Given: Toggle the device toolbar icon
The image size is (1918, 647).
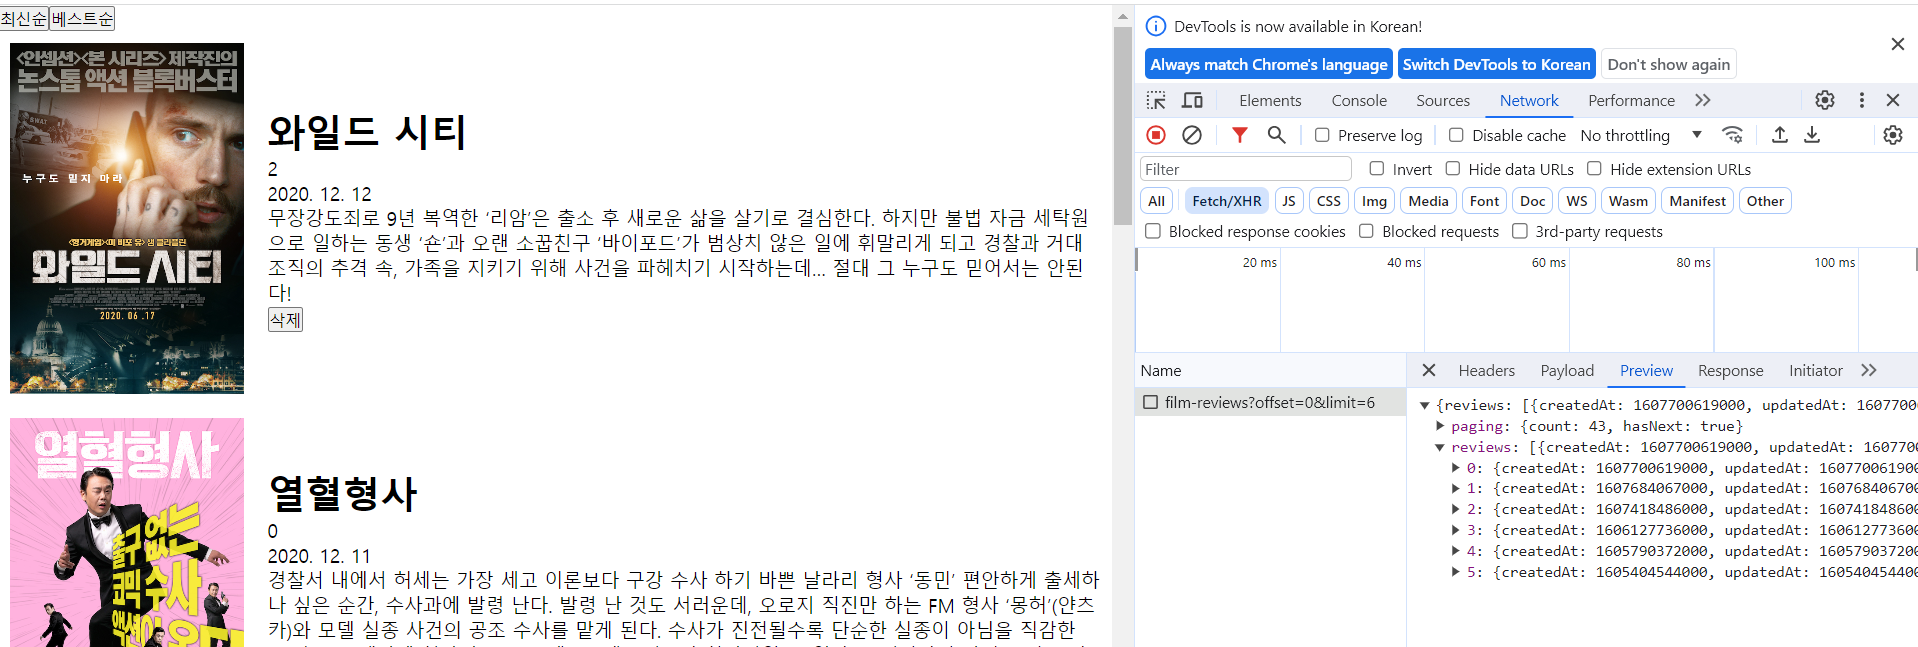Looking at the screenshot, I should 1192,100.
